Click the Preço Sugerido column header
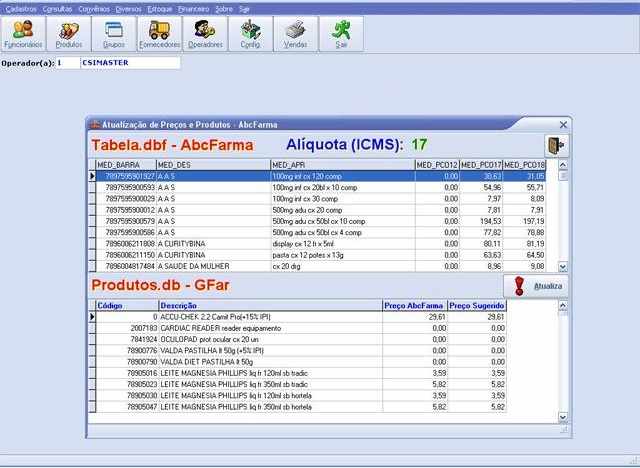The image size is (640, 468). [477, 306]
